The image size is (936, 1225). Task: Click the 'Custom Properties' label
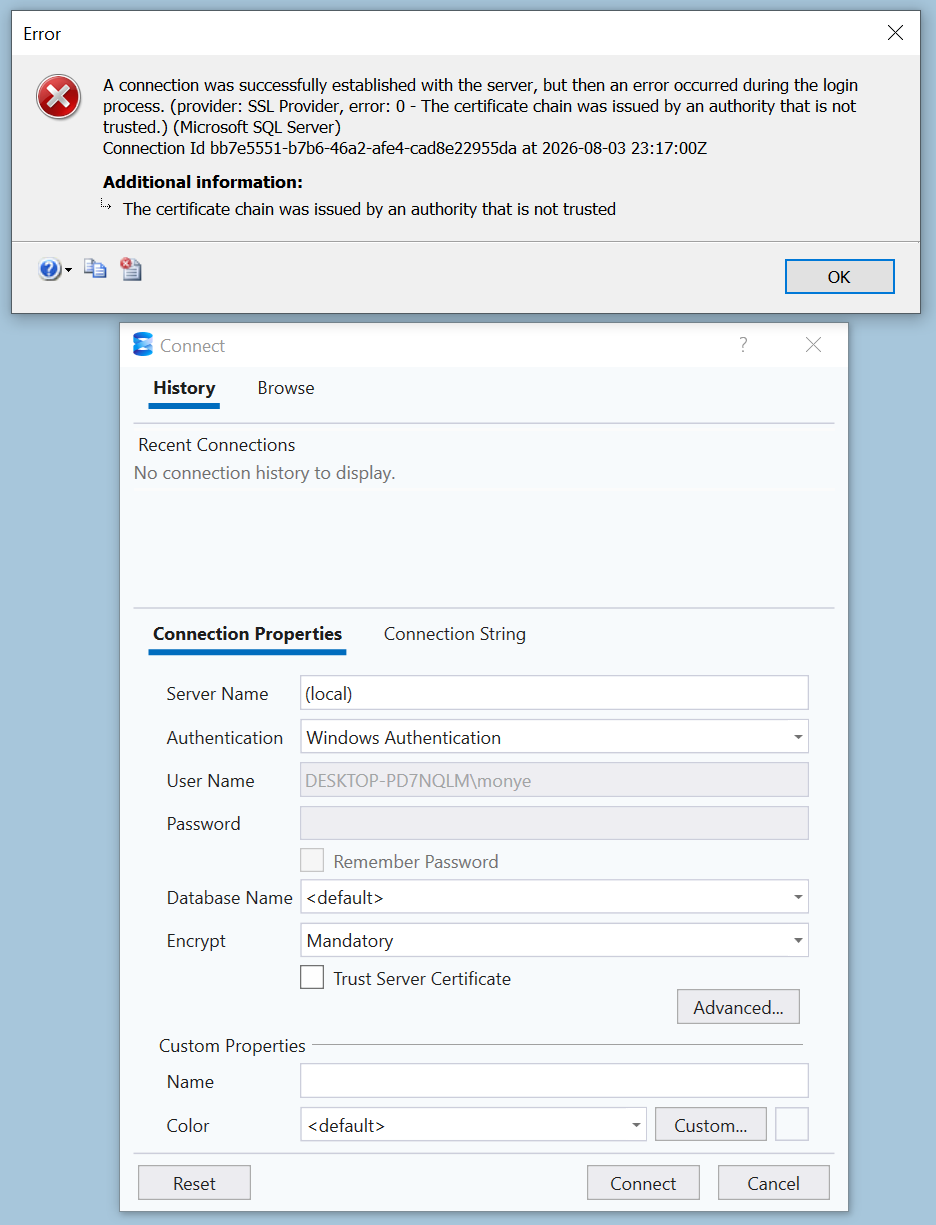pyautogui.click(x=232, y=1046)
